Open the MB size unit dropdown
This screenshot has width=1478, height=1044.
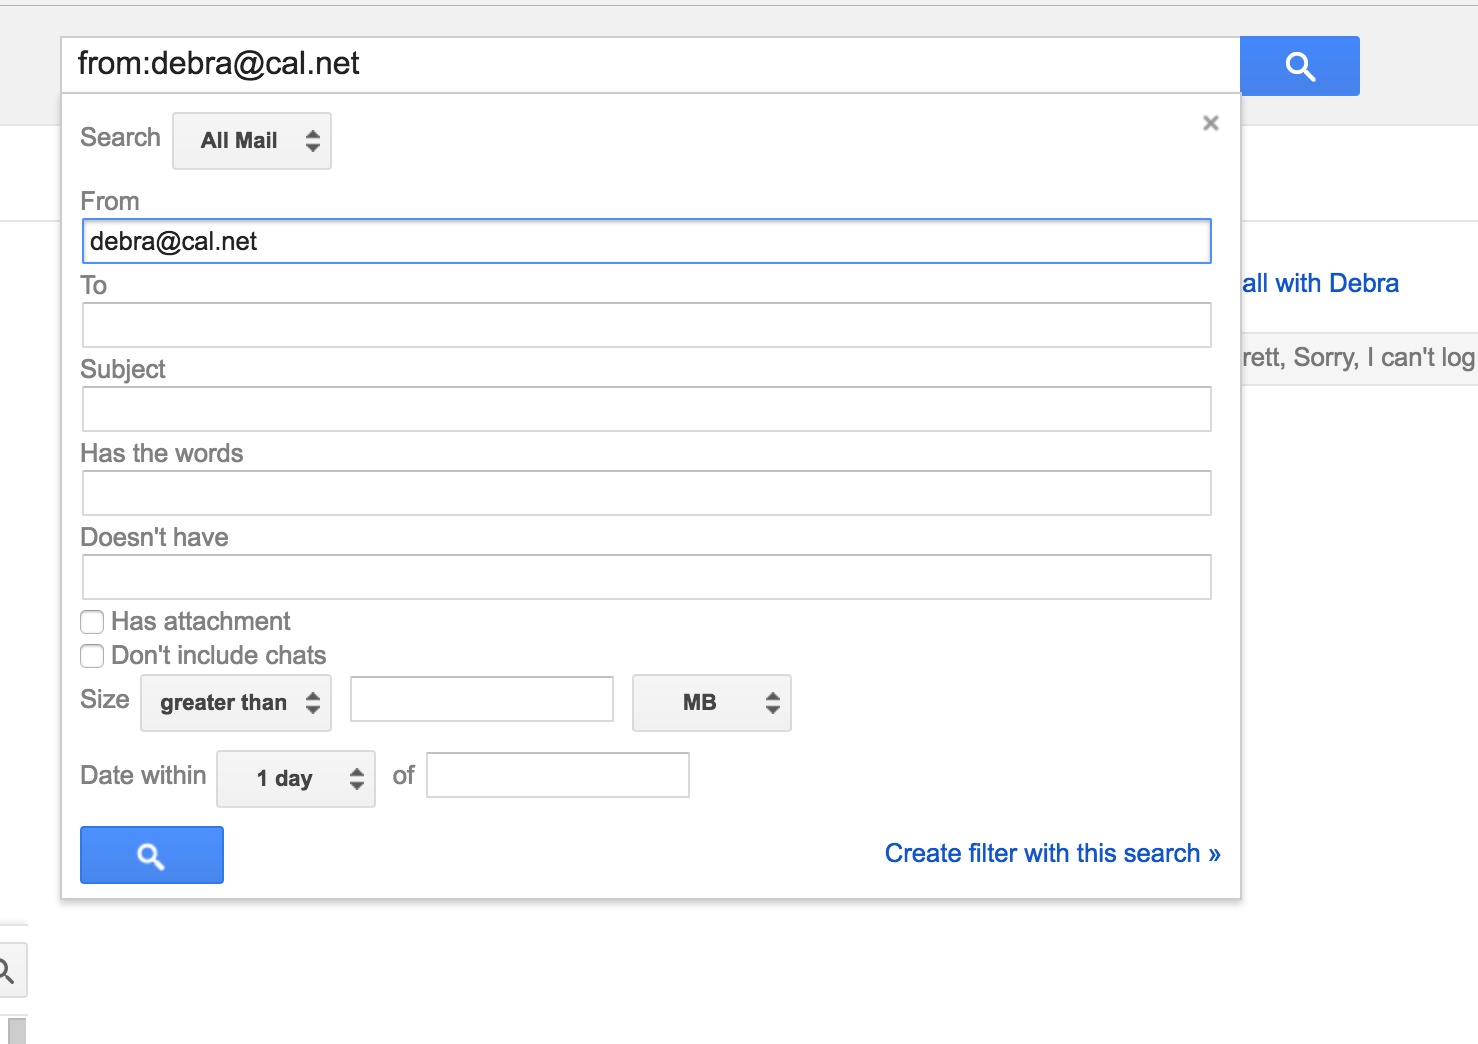point(711,703)
